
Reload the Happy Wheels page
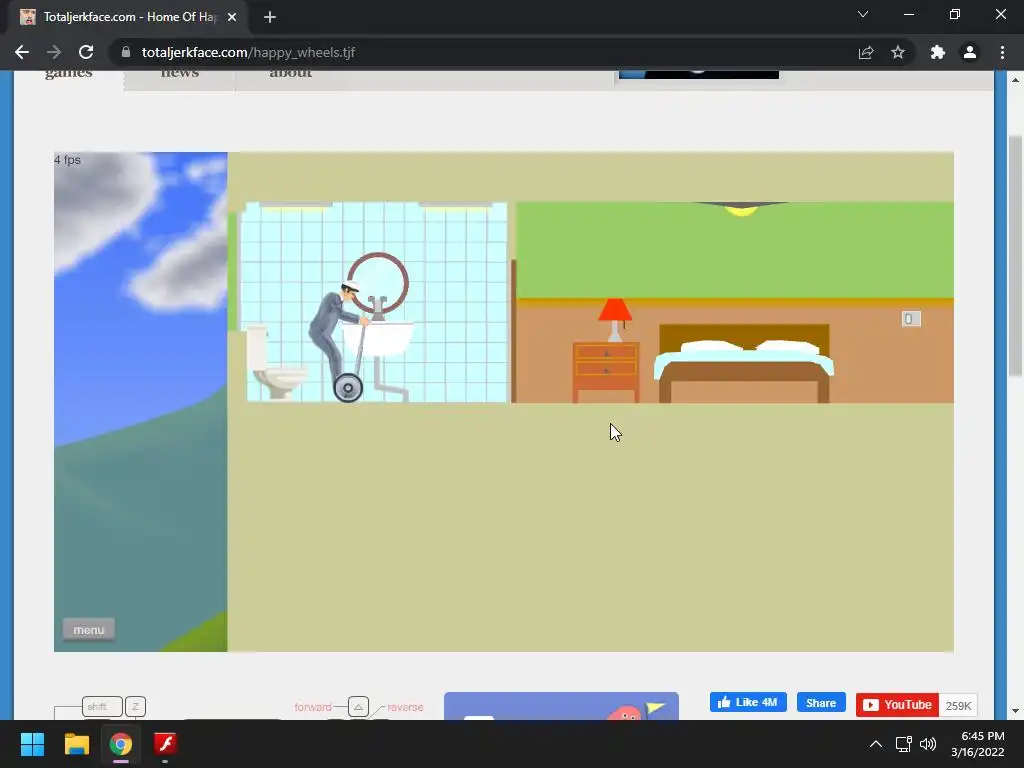86,52
